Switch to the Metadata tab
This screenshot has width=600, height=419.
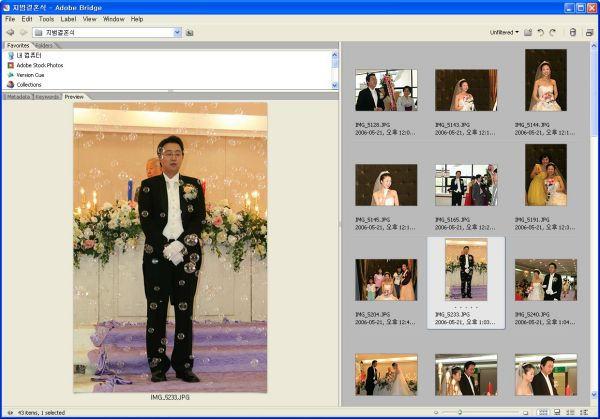(x=16, y=97)
